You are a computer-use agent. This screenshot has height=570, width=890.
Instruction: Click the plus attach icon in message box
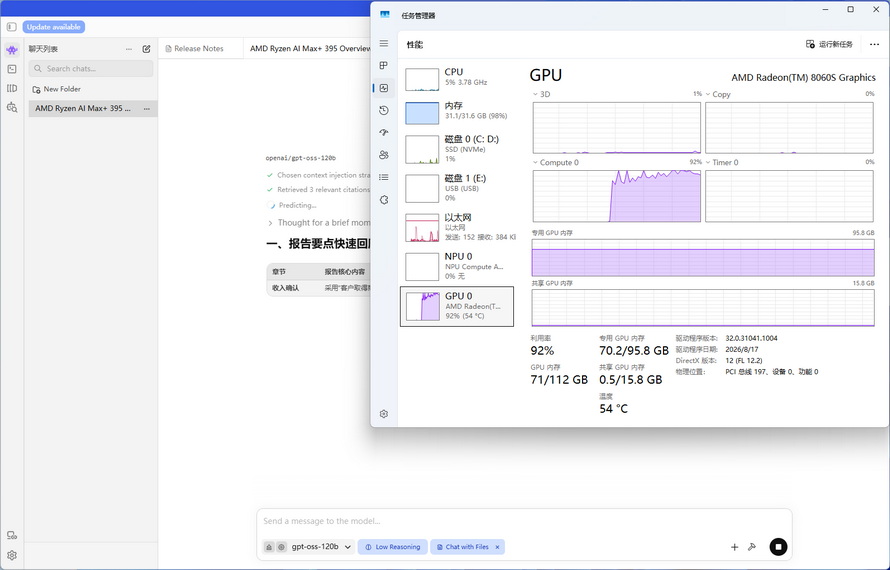click(x=734, y=547)
